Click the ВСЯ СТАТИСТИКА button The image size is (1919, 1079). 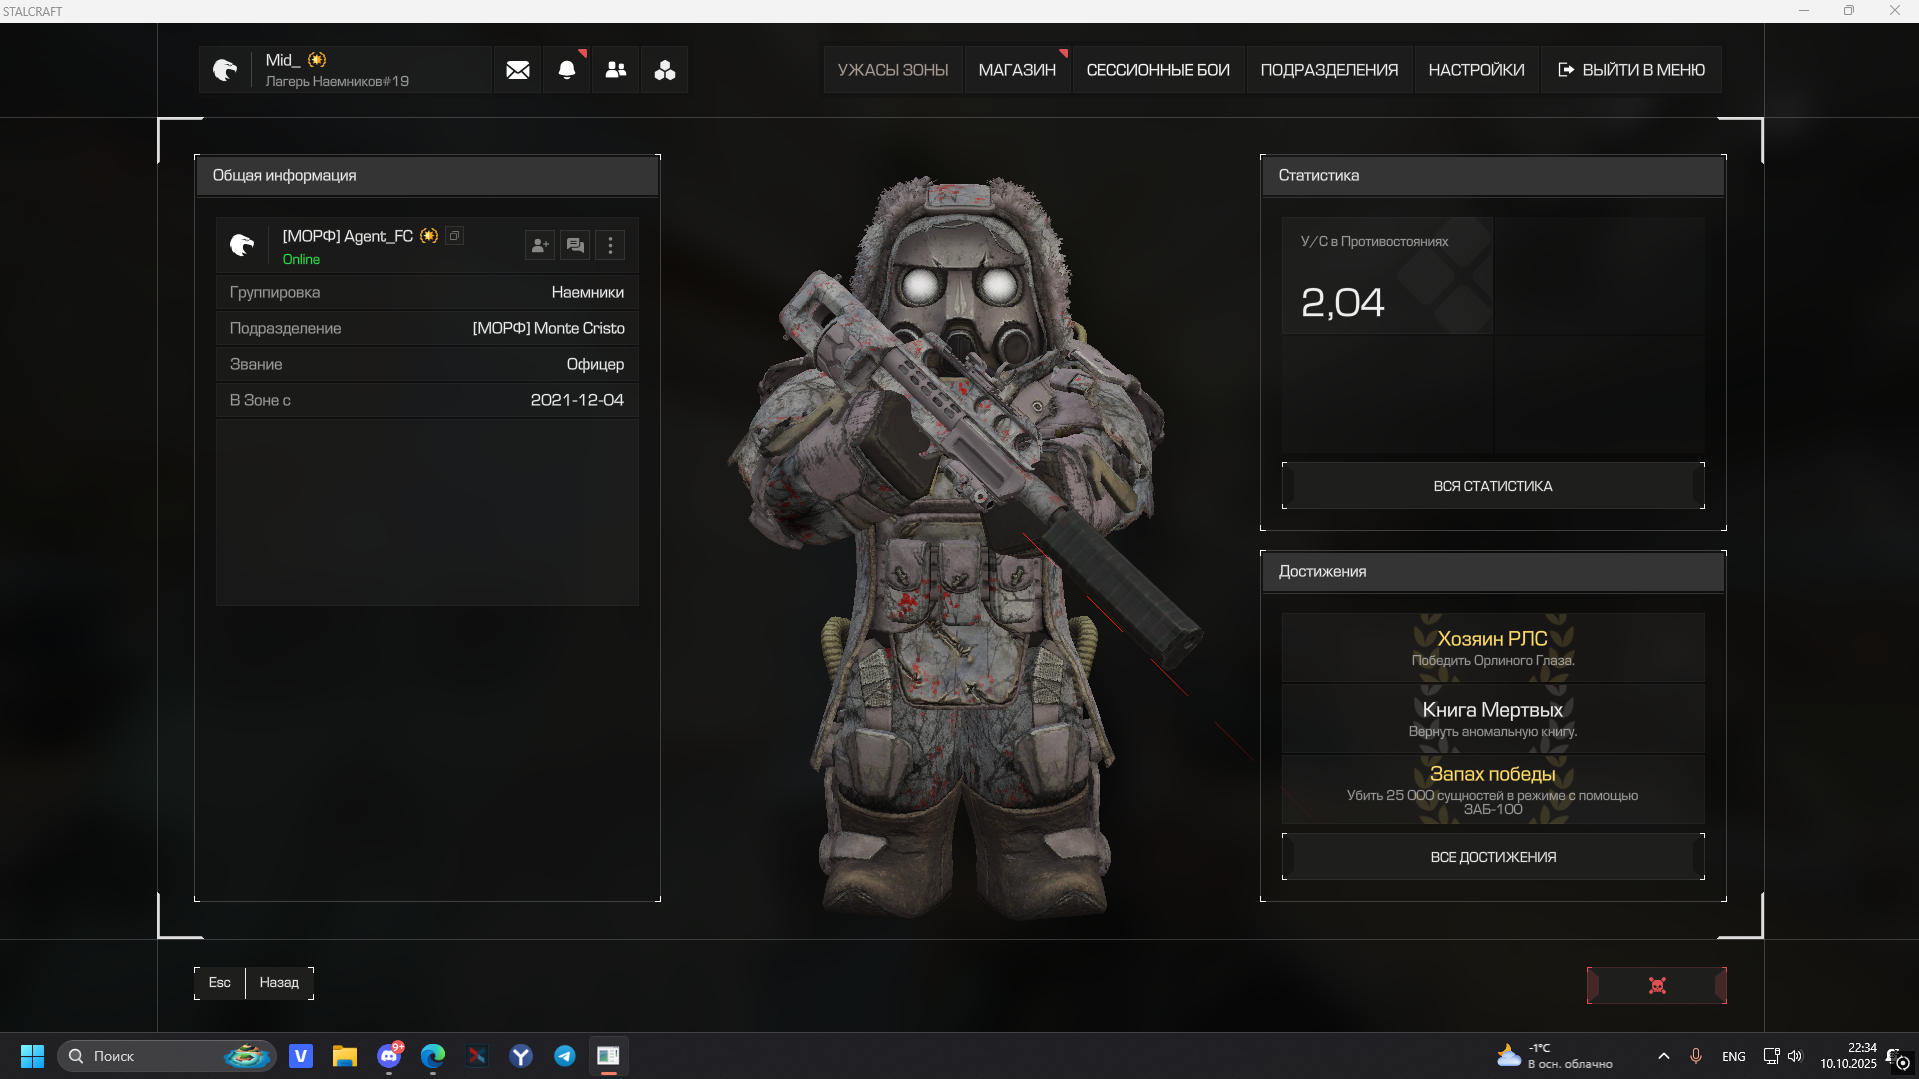[1492, 486]
